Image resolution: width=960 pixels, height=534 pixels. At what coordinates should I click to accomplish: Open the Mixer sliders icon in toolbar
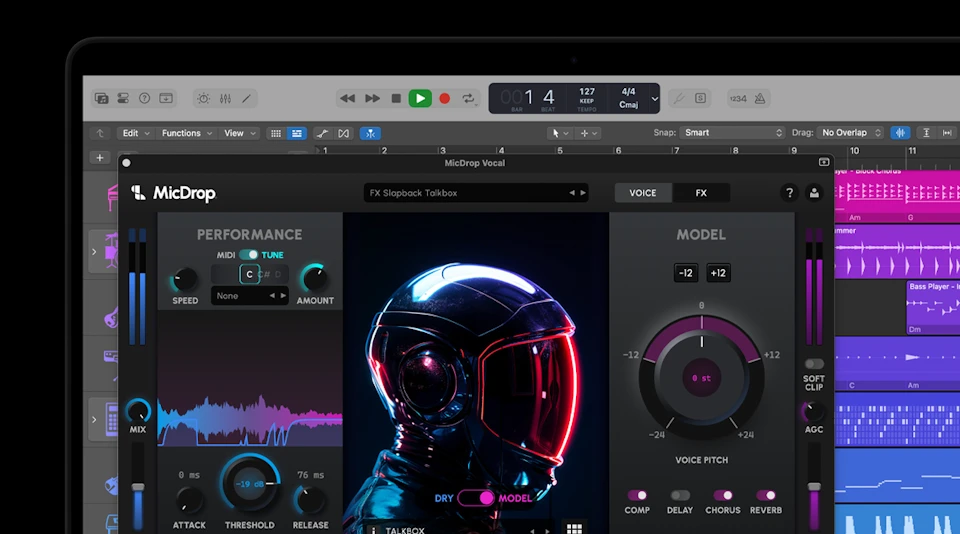[225, 98]
